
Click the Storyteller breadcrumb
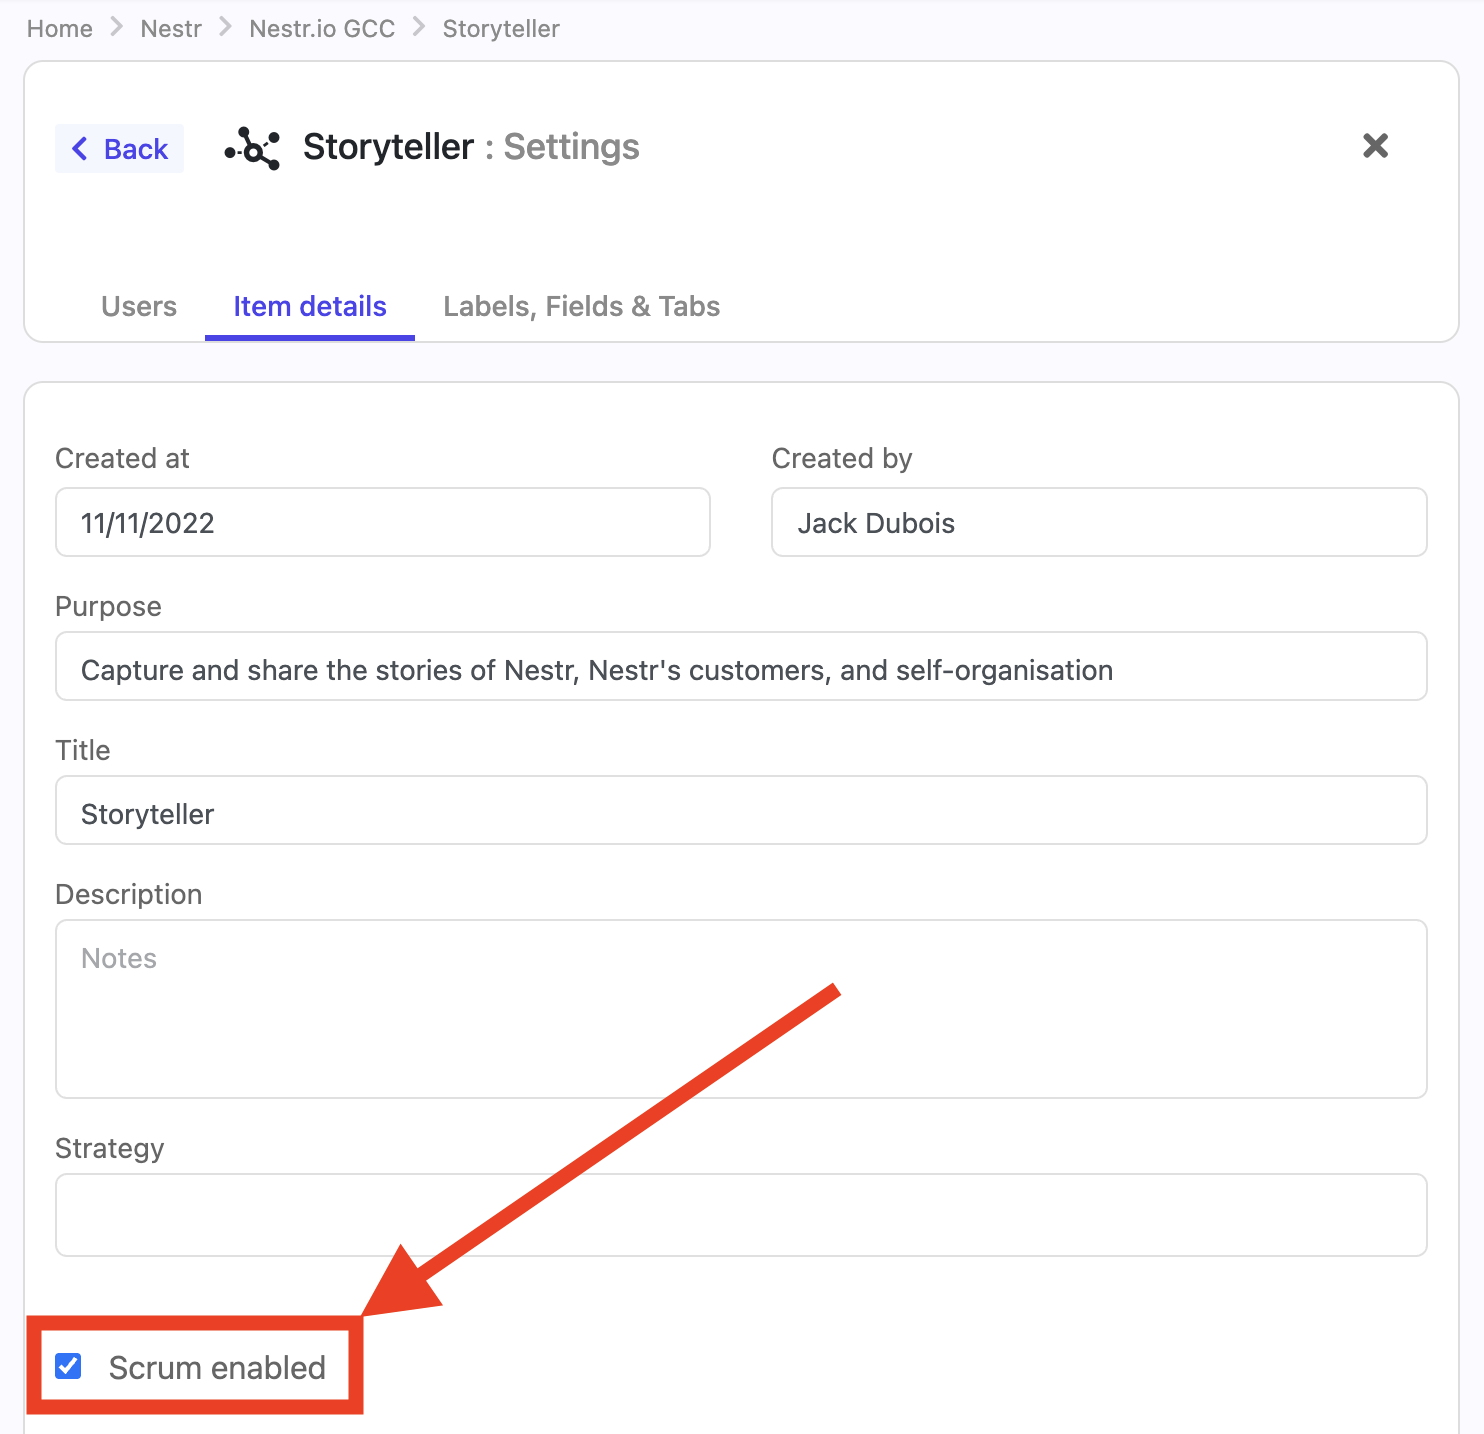point(501,29)
